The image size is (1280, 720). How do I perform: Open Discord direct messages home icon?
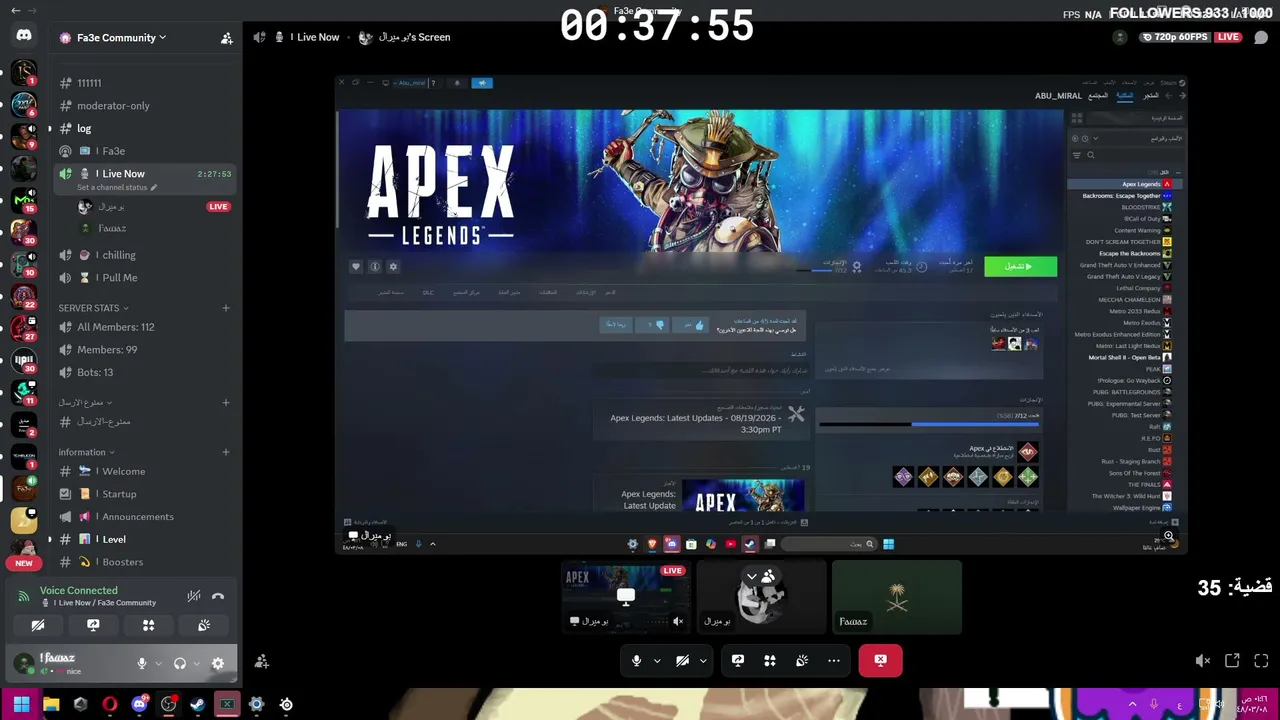24,36
